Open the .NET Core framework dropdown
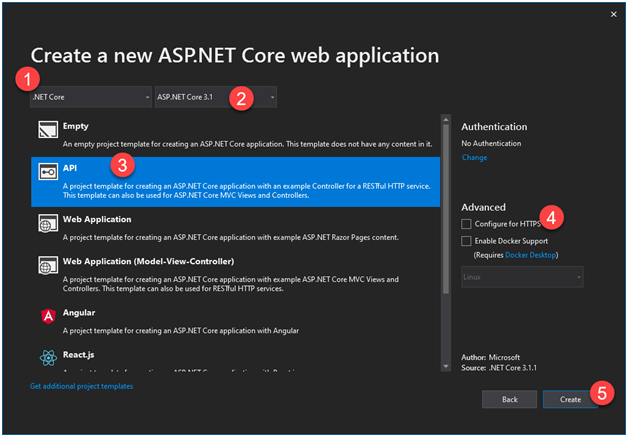This screenshot has height=437, width=628. point(90,97)
